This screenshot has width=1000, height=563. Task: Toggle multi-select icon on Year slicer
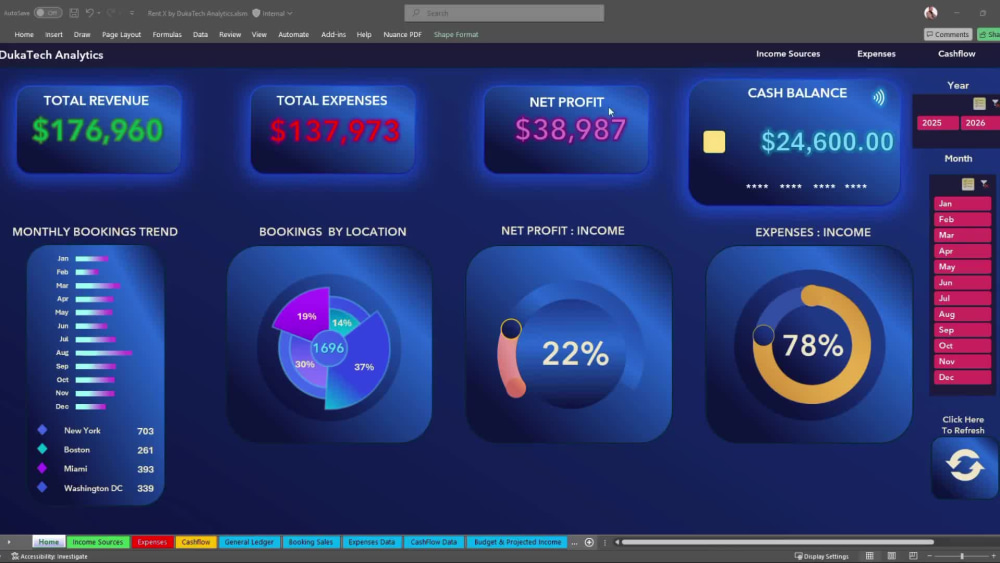pyautogui.click(x=980, y=103)
